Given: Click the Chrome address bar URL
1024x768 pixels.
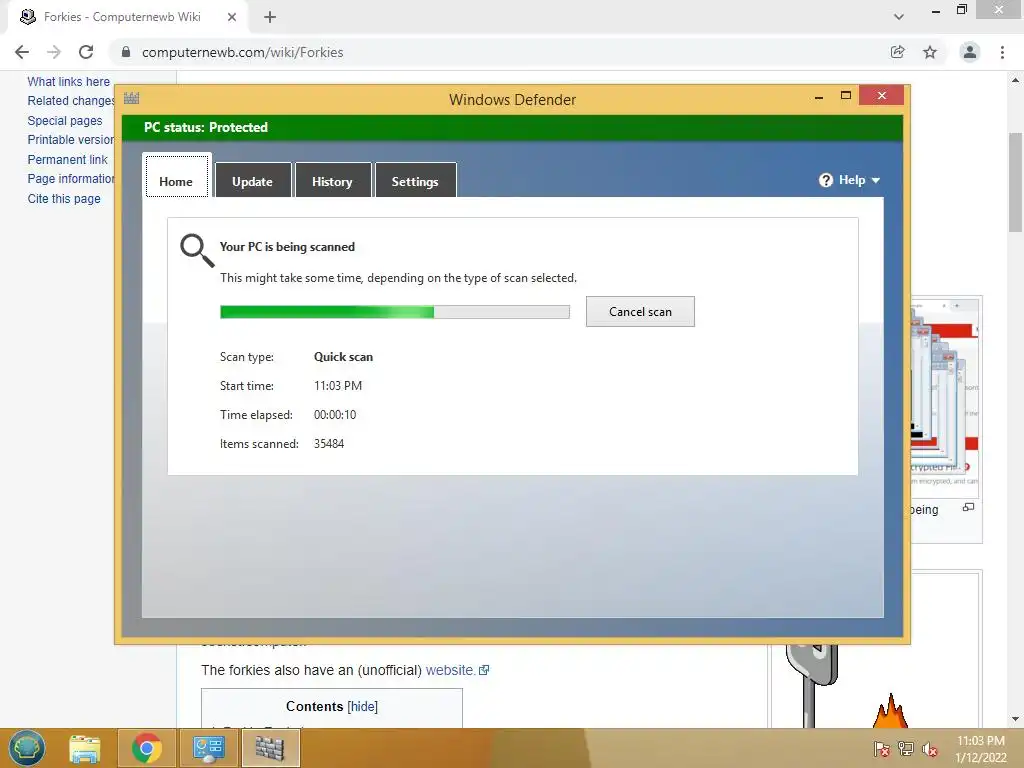Looking at the screenshot, I should point(242,52).
